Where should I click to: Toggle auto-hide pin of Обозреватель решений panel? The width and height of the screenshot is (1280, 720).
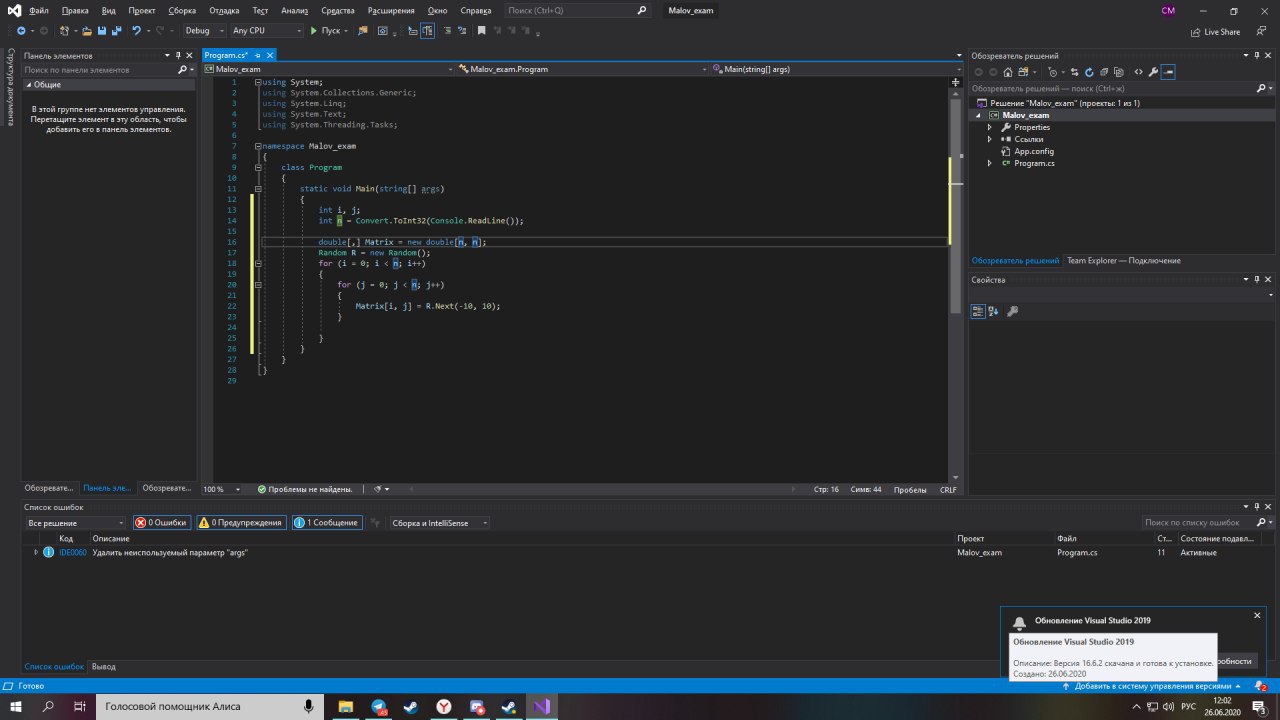(x=1258, y=56)
